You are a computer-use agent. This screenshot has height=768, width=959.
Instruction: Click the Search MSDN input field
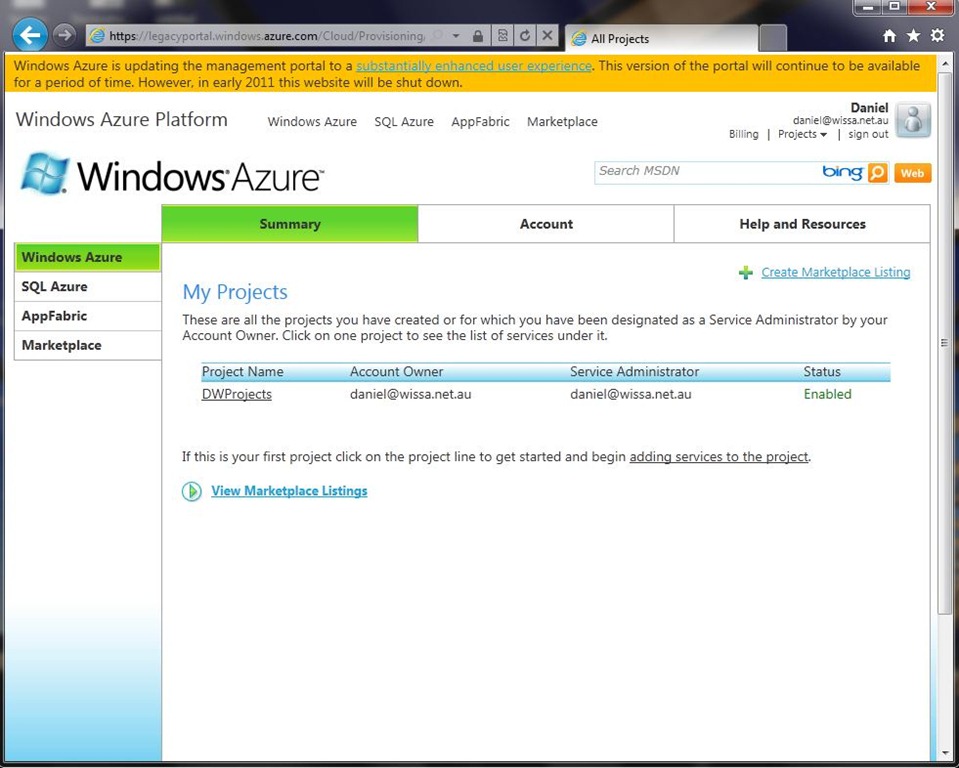[x=708, y=172]
